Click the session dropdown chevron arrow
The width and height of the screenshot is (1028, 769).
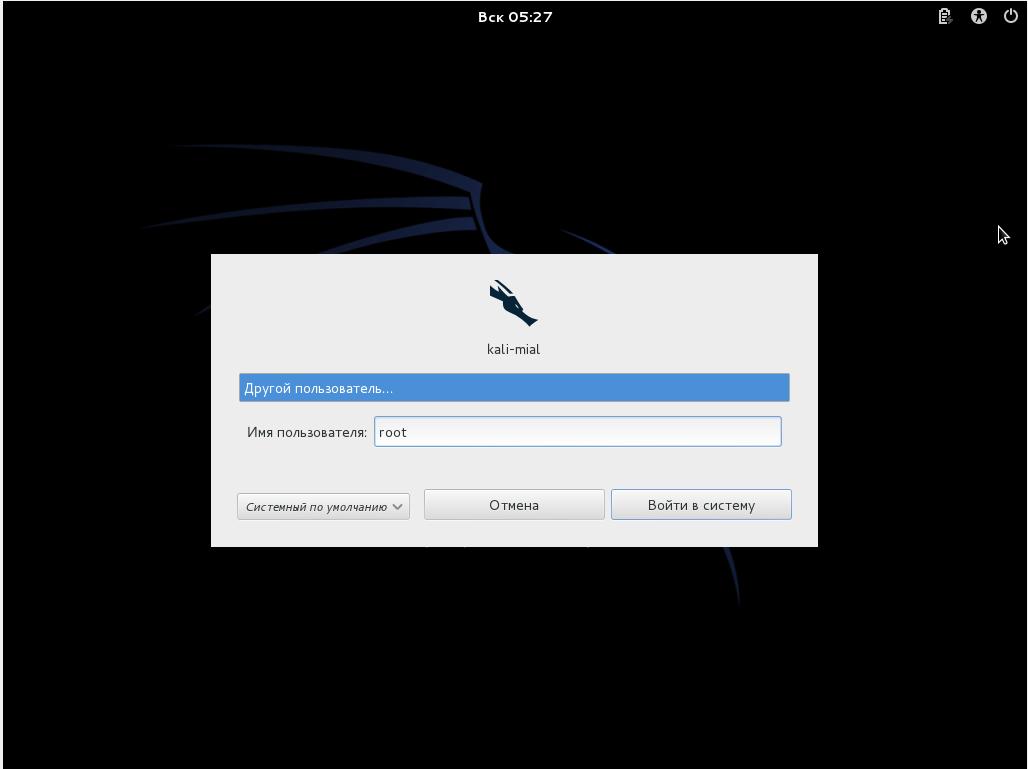coord(397,506)
